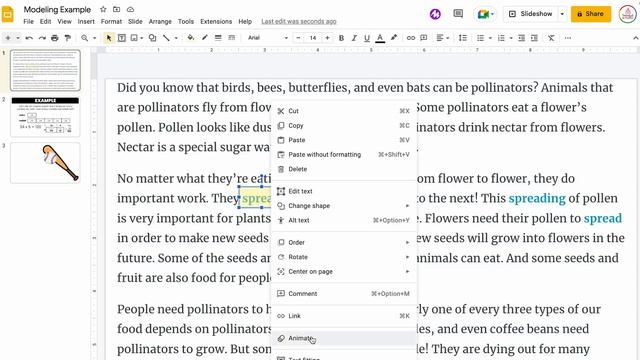The height and width of the screenshot is (360, 640).
Task: Open the Slideshow options dropdown arrow
Action: (x=562, y=14)
